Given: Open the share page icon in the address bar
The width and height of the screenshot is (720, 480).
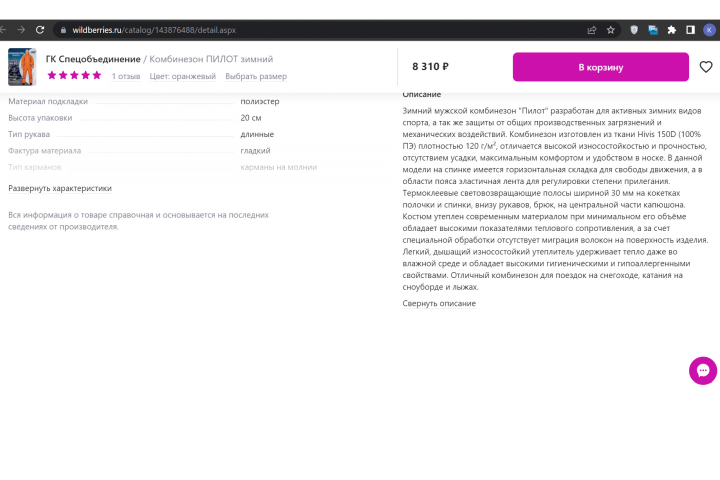Looking at the screenshot, I should 591,30.
